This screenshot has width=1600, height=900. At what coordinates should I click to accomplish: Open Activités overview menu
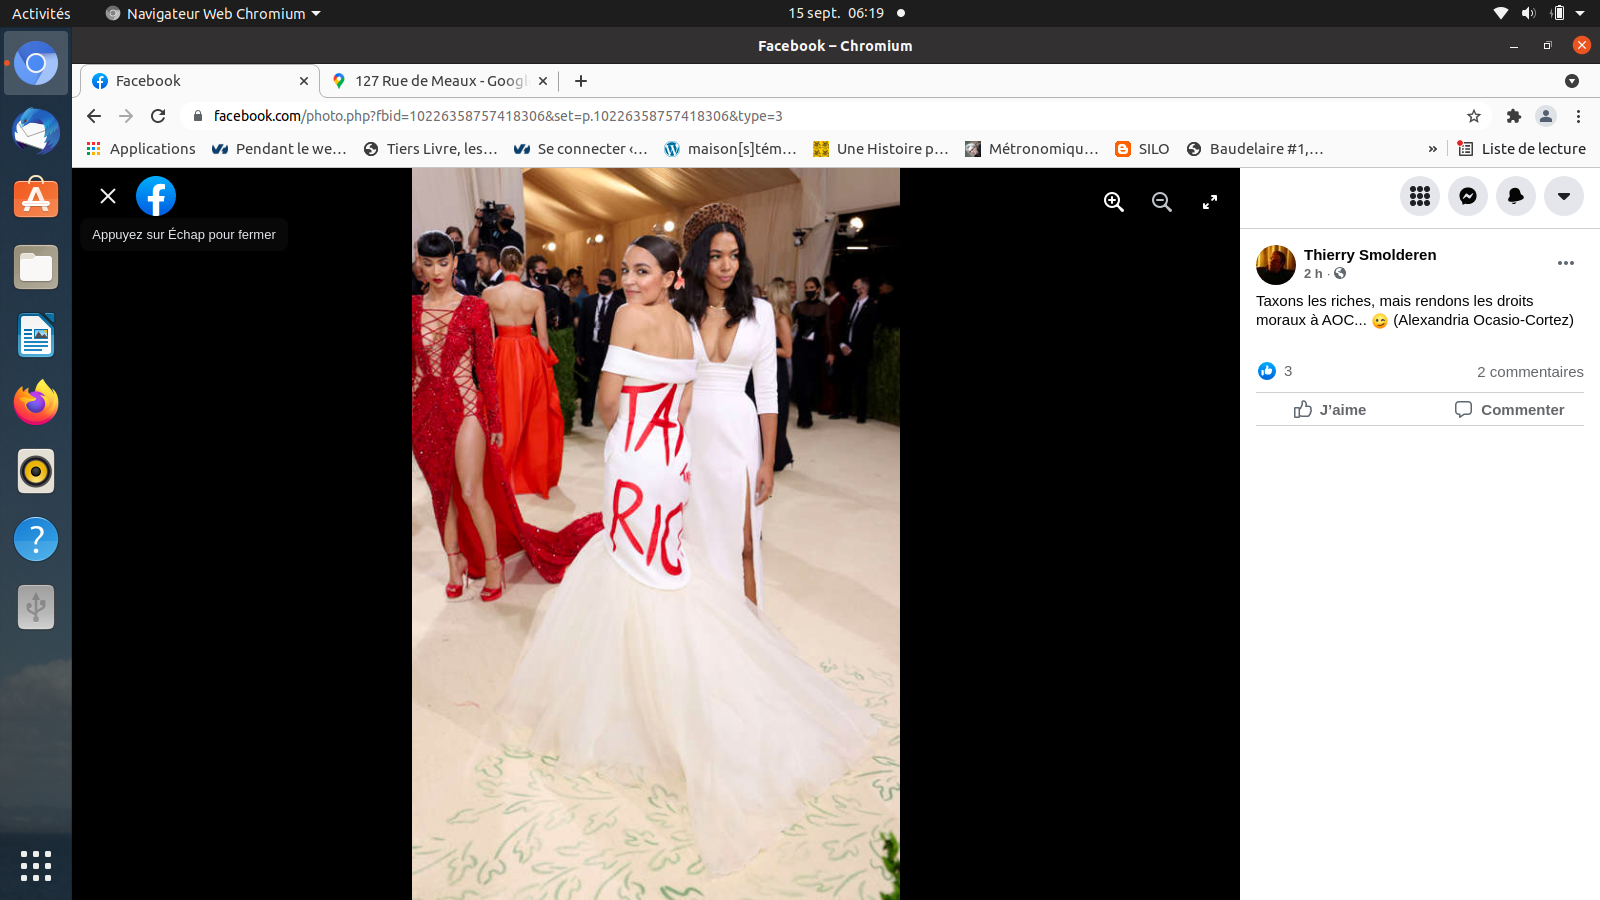point(41,13)
